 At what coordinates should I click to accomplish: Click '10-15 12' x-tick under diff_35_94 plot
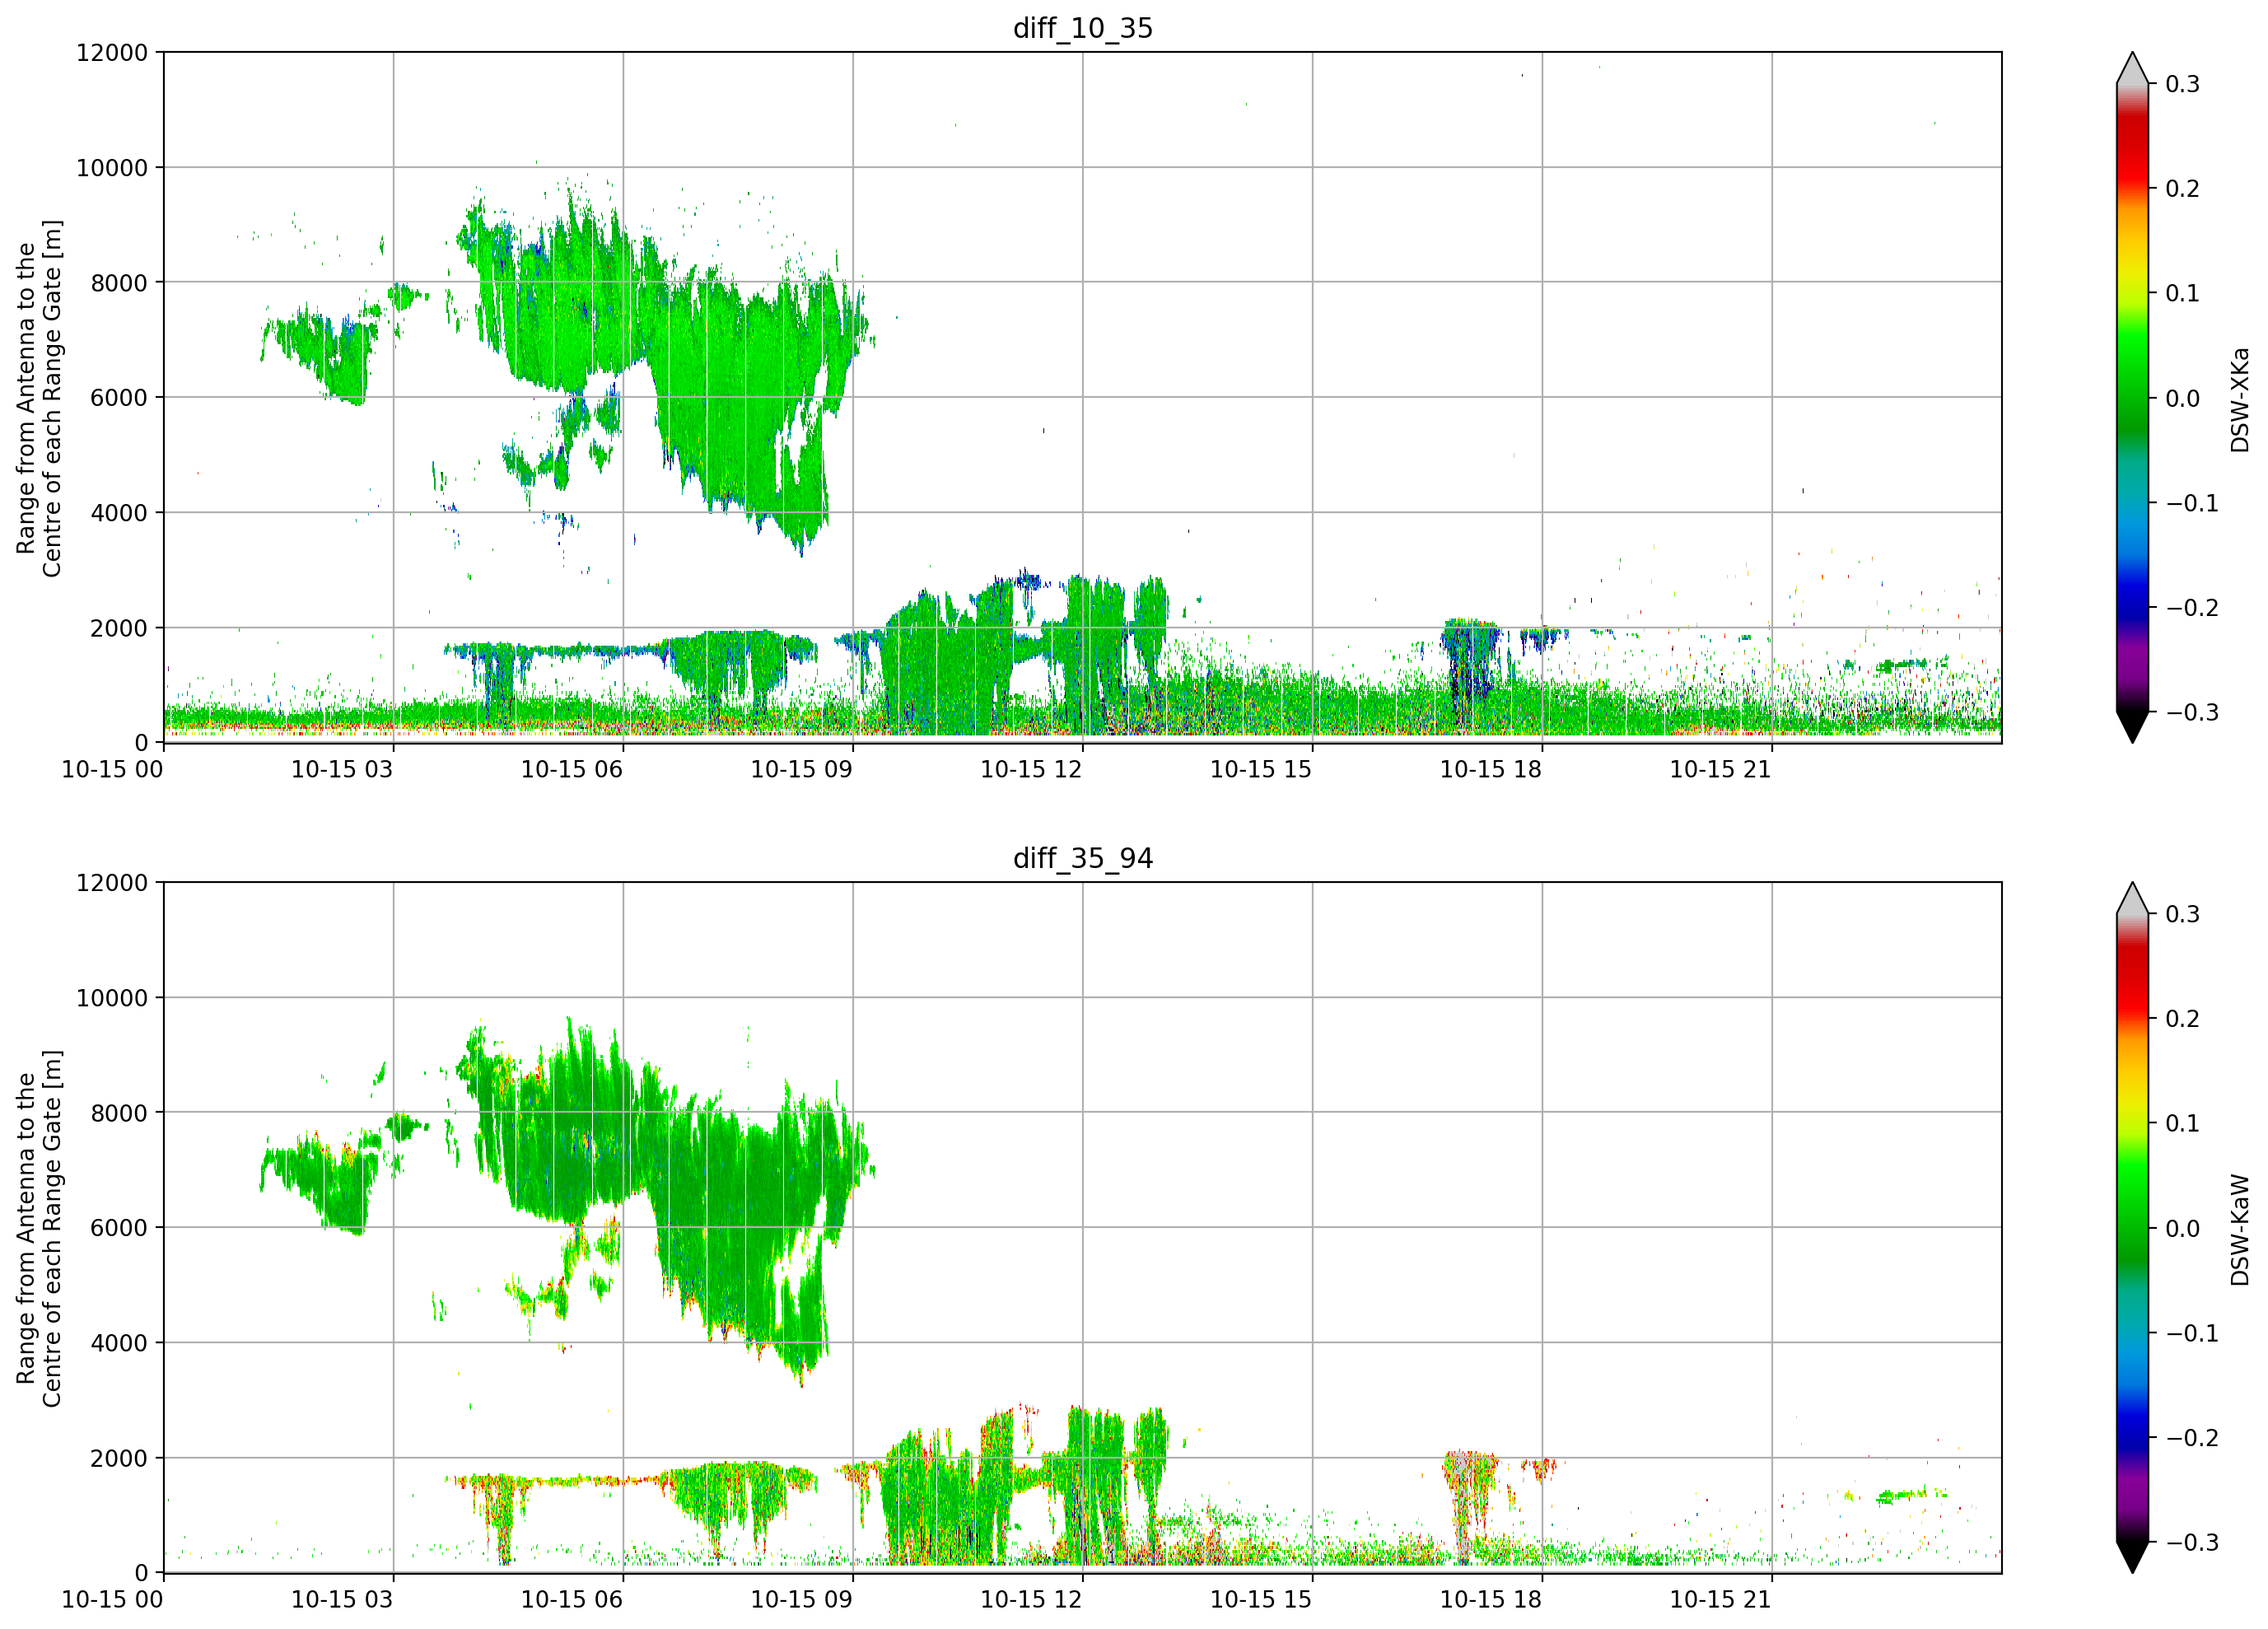coord(1031,1599)
